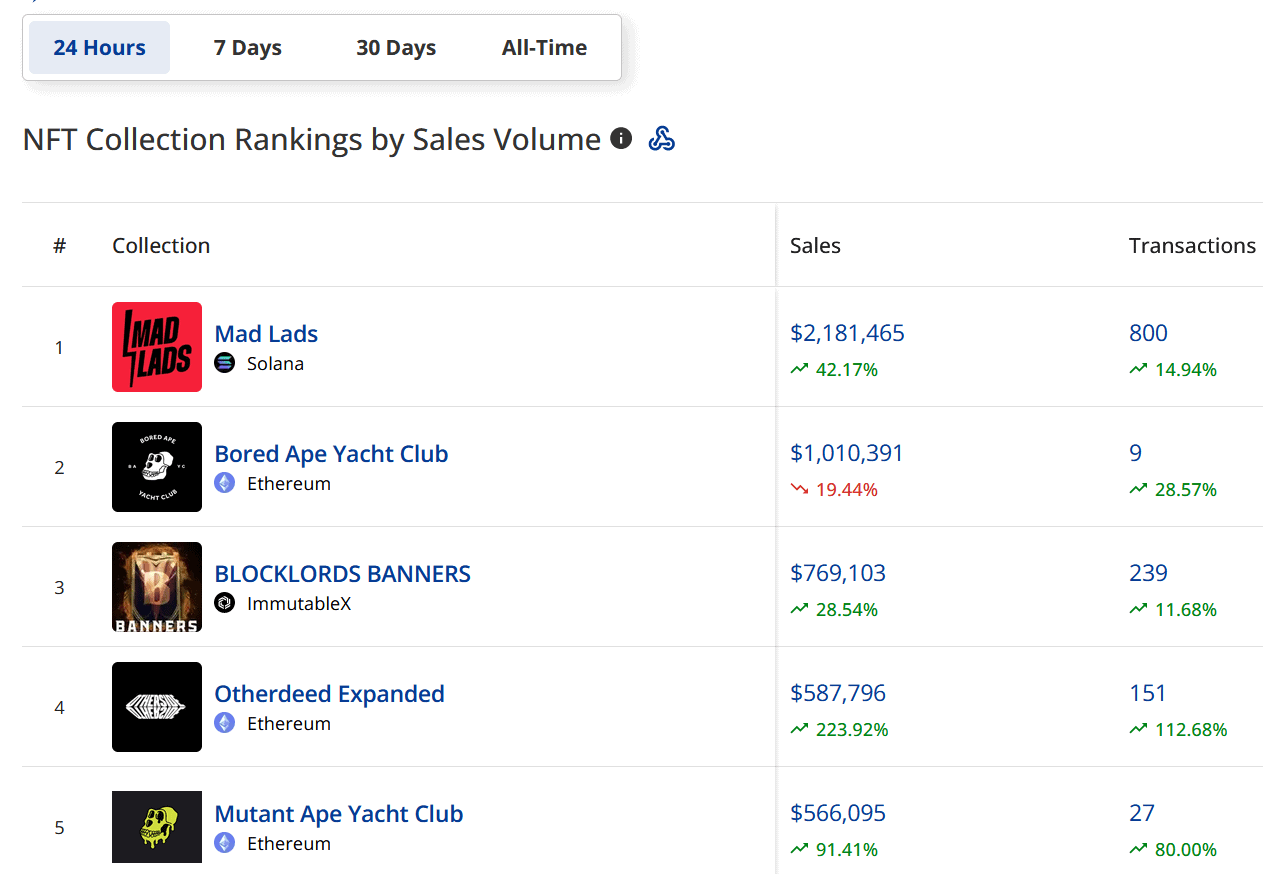The height and width of the screenshot is (874, 1263).
Task: Open the Otherdeed Expanded logo thumbnail
Action: coord(157,707)
